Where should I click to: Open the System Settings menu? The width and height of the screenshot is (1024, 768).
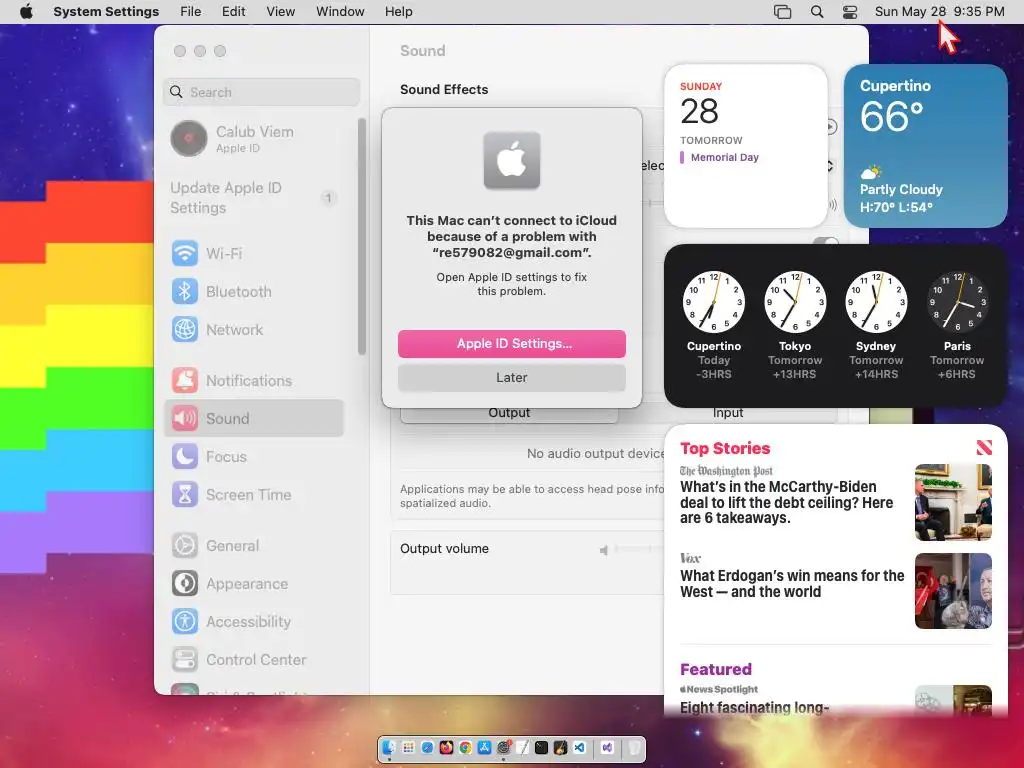click(x=106, y=12)
